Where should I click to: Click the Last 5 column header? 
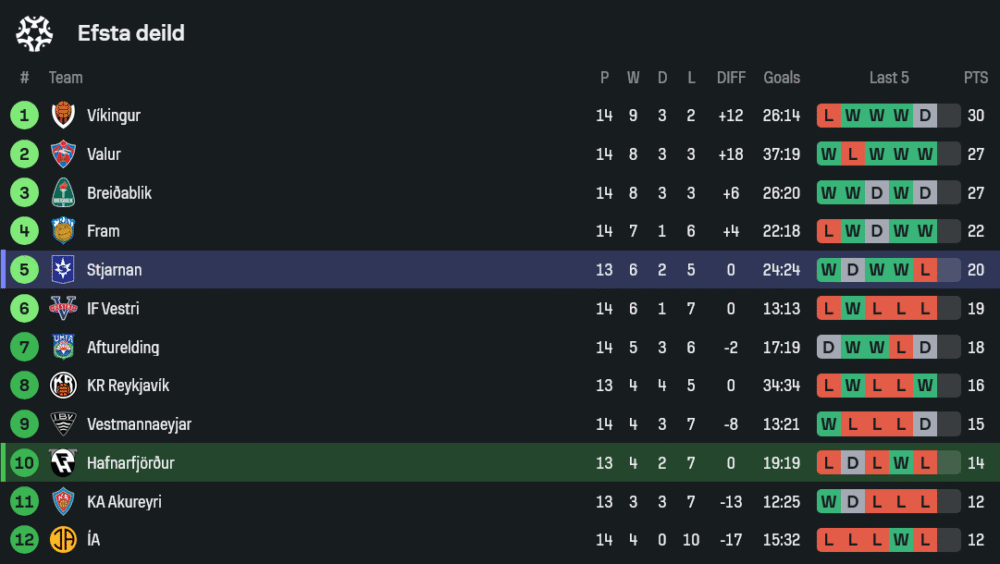coord(889,78)
